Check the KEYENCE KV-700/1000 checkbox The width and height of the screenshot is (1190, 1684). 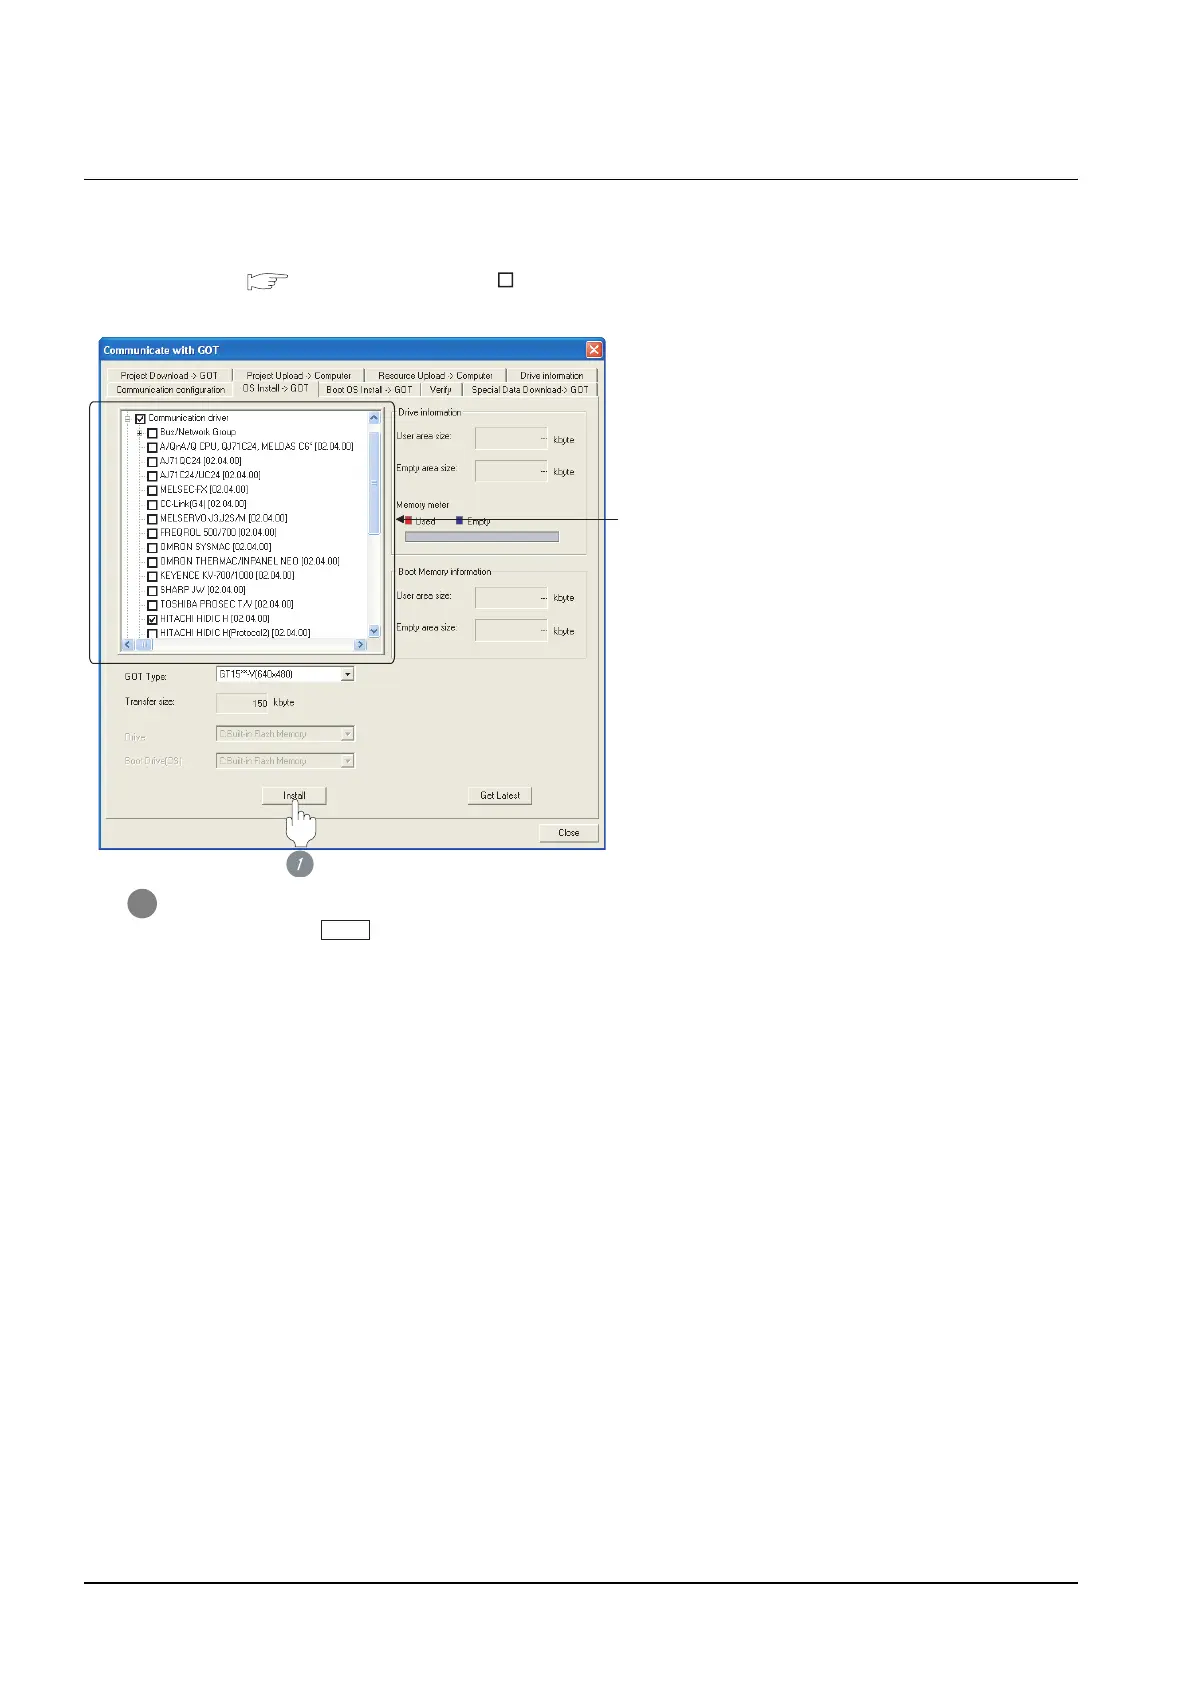click(x=153, y=576)
